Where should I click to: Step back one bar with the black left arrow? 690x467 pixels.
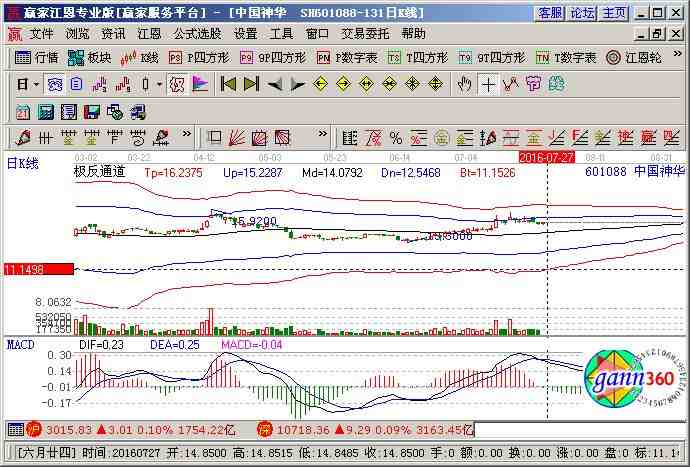pyautogui.click(x=275, y=84)
